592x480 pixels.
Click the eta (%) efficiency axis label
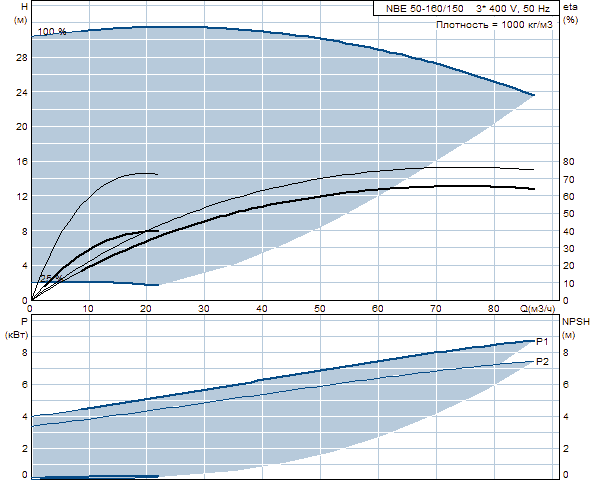570,13
